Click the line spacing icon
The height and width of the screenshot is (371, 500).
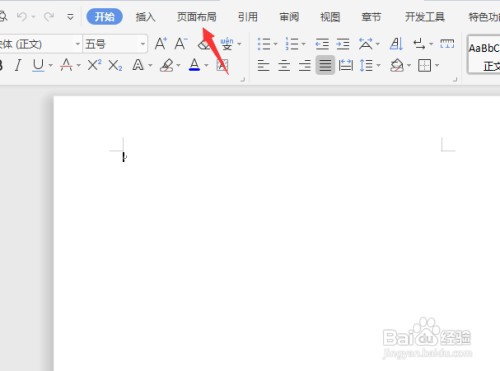pyautogui.click(x=366, y=65)
